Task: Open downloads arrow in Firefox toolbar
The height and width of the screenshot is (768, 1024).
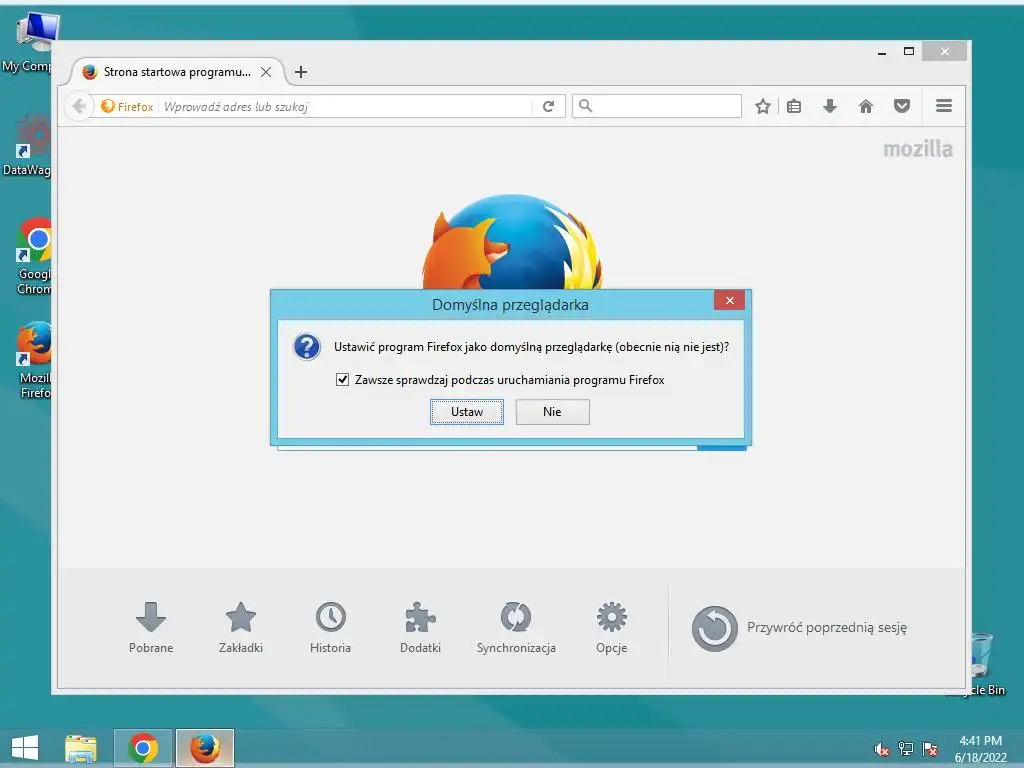Action: tap(829, 106)
